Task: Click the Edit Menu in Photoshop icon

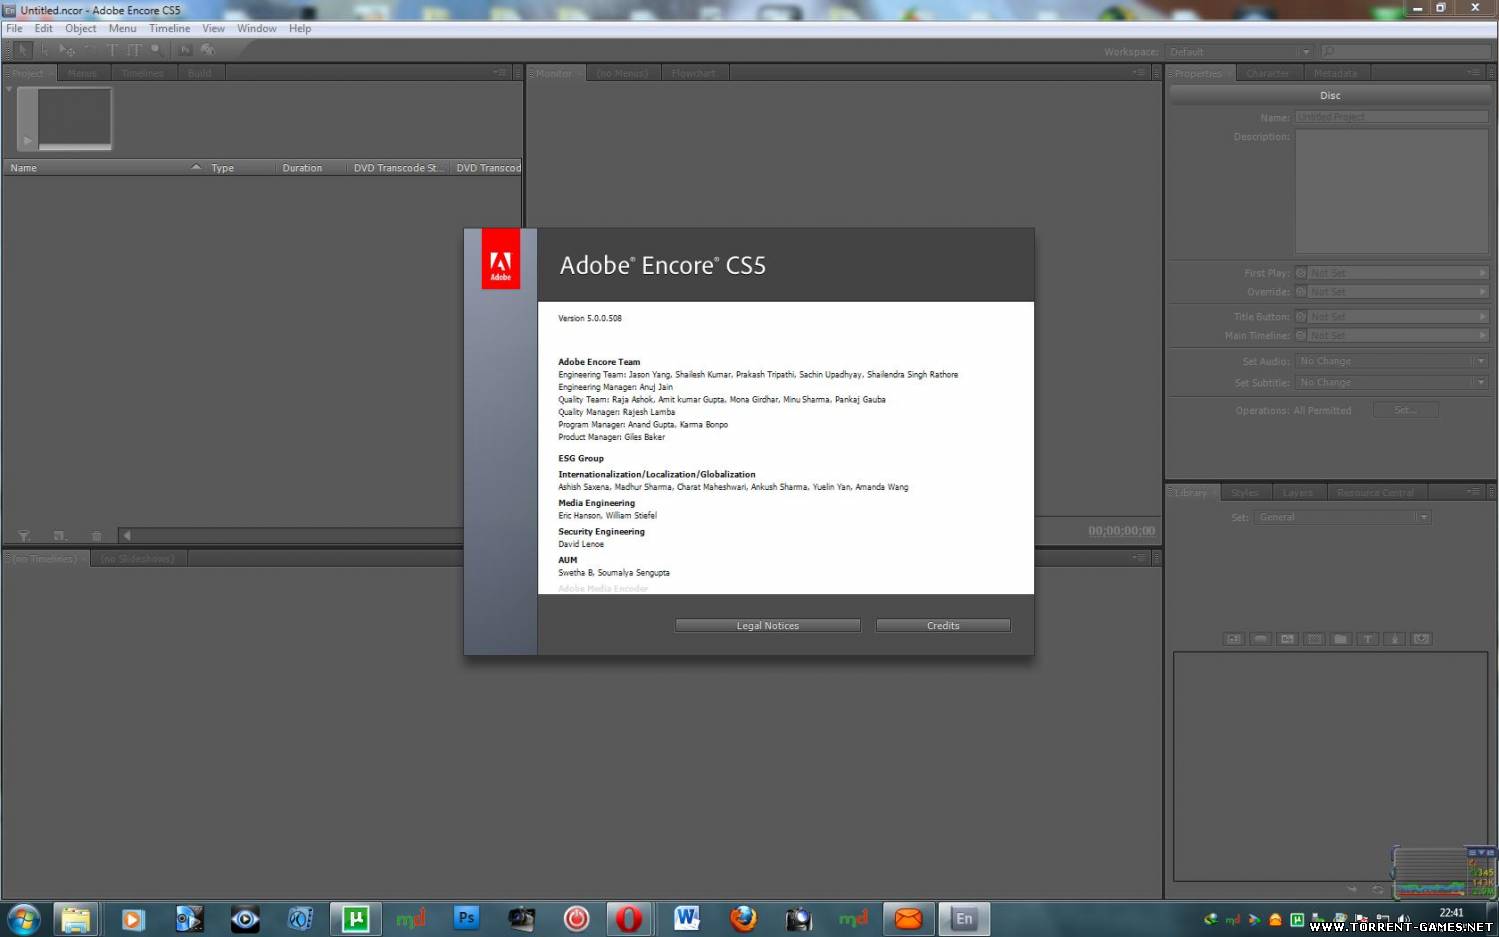Action: click(x=185, y=50)
